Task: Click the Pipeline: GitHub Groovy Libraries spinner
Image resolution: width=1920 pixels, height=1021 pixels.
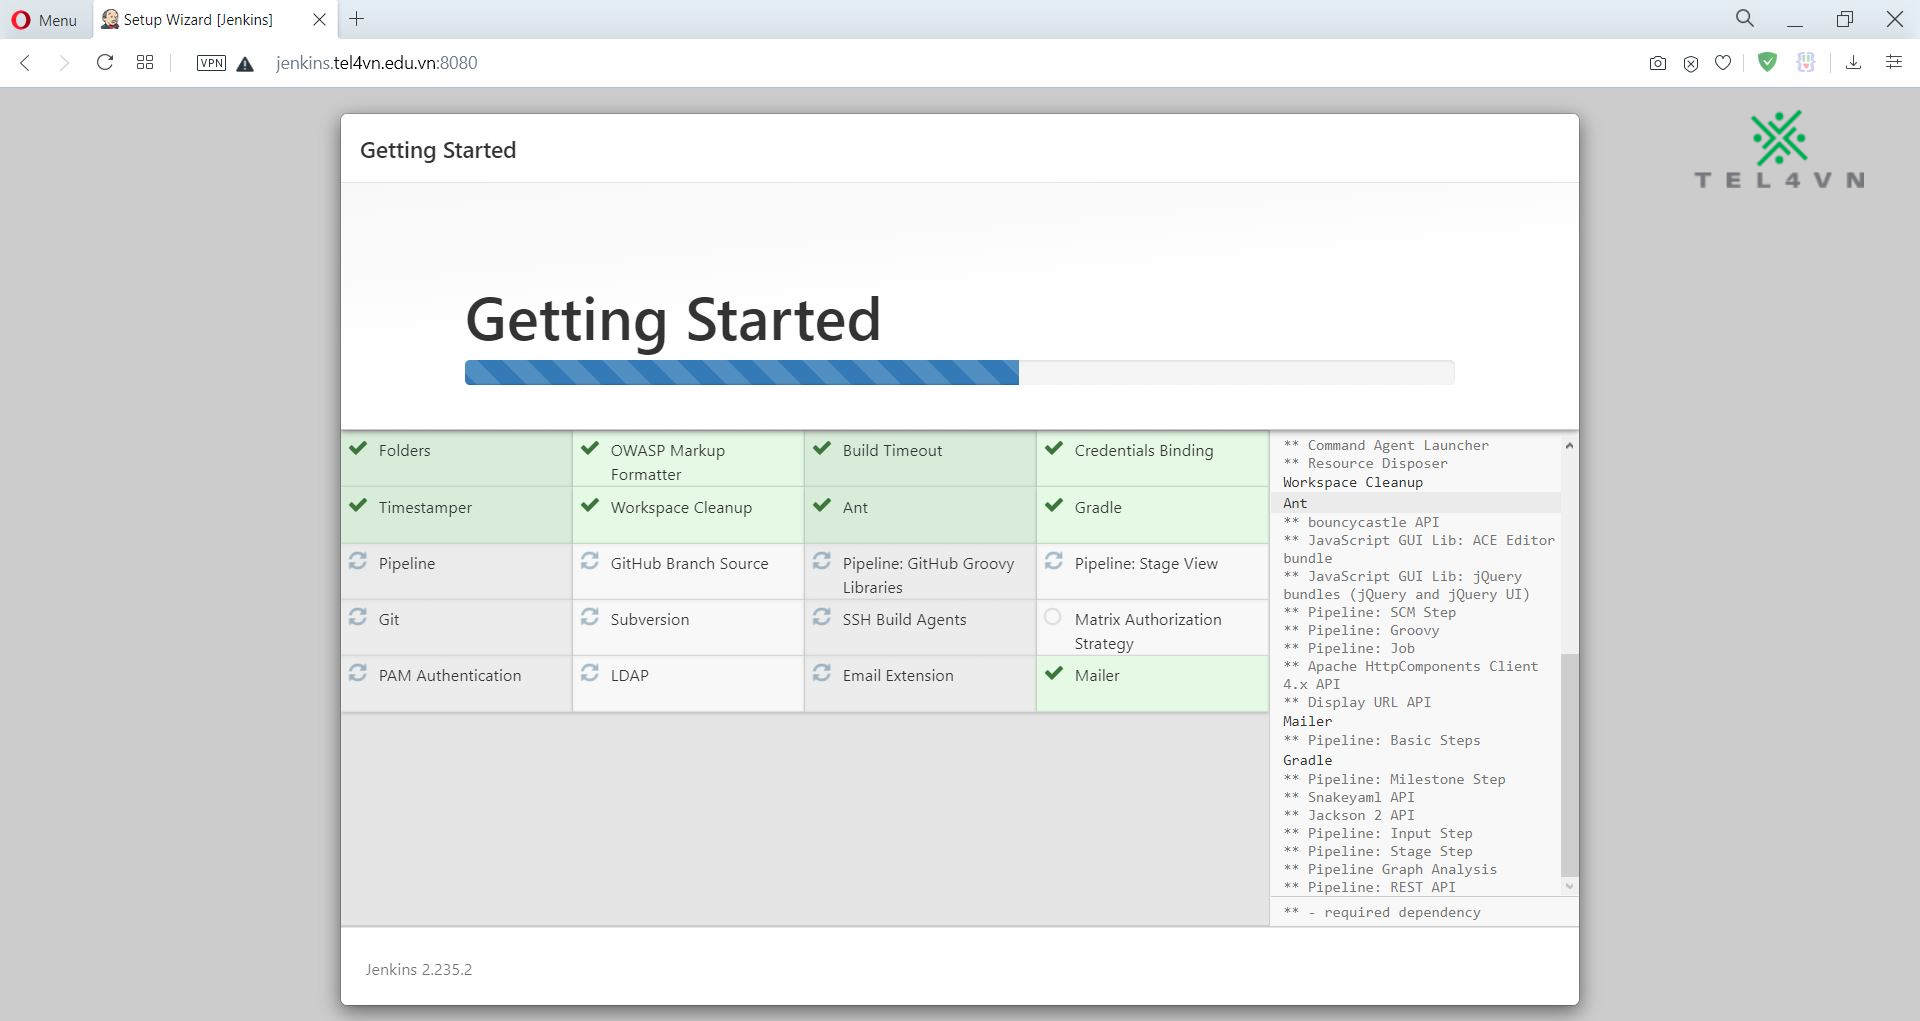Action: [x=822, y=561]
